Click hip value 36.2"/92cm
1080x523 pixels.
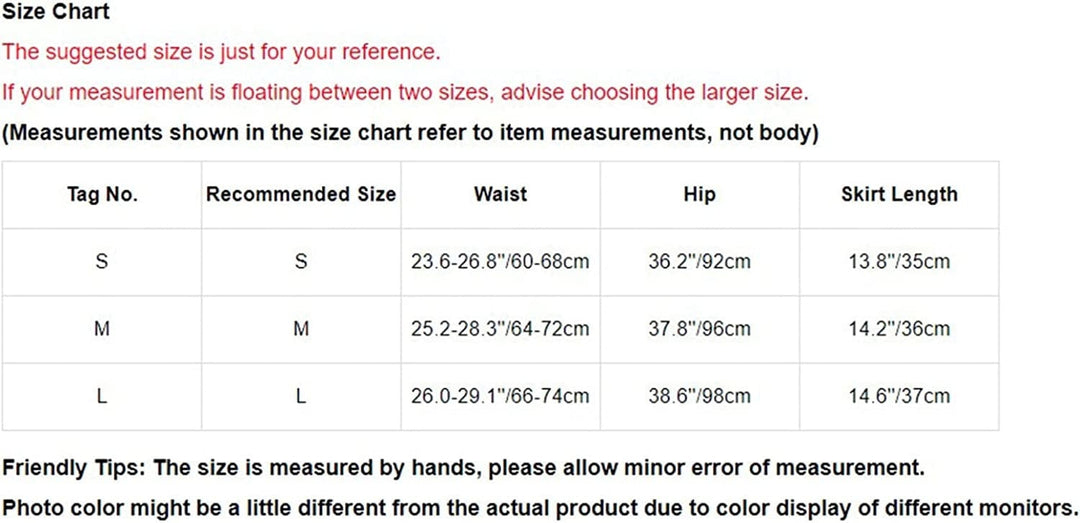click(699, 262)
